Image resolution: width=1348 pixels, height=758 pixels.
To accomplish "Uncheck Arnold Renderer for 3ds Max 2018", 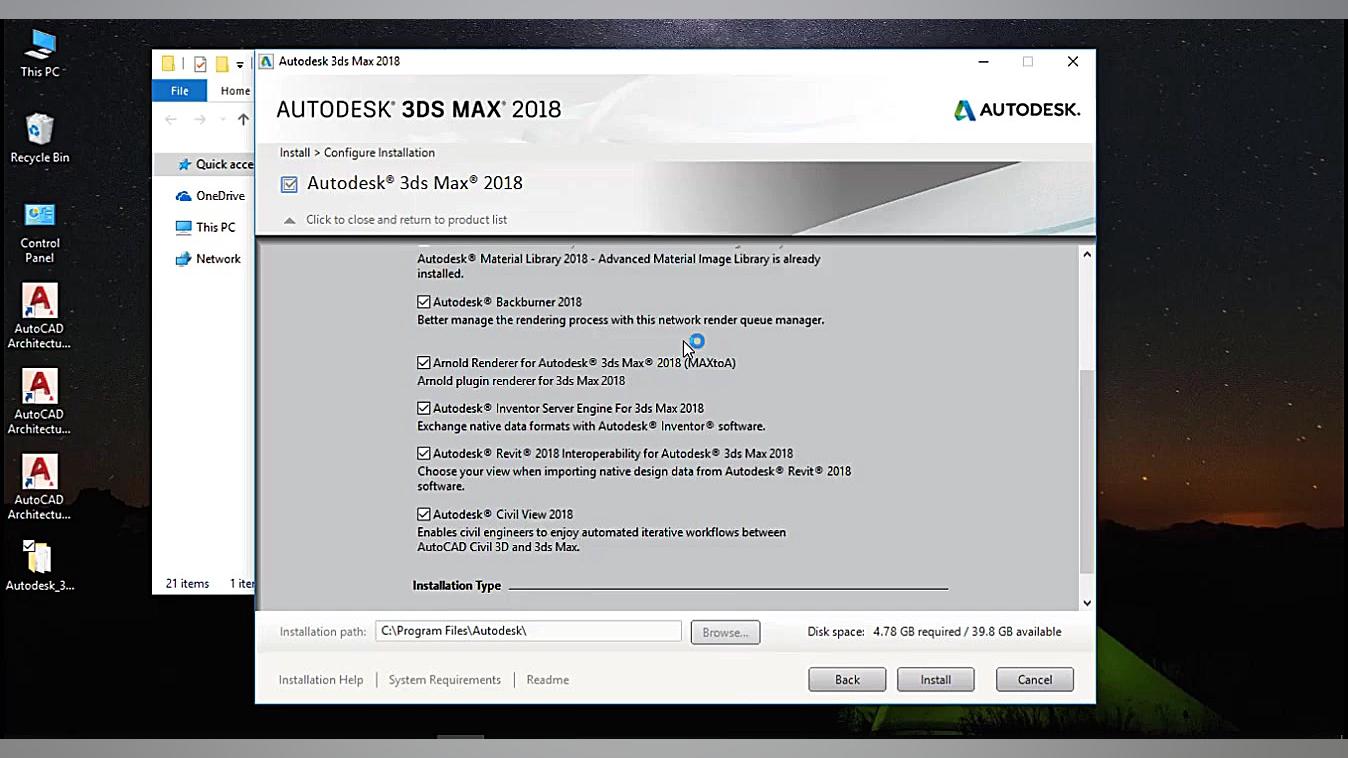I will (424, 363).
